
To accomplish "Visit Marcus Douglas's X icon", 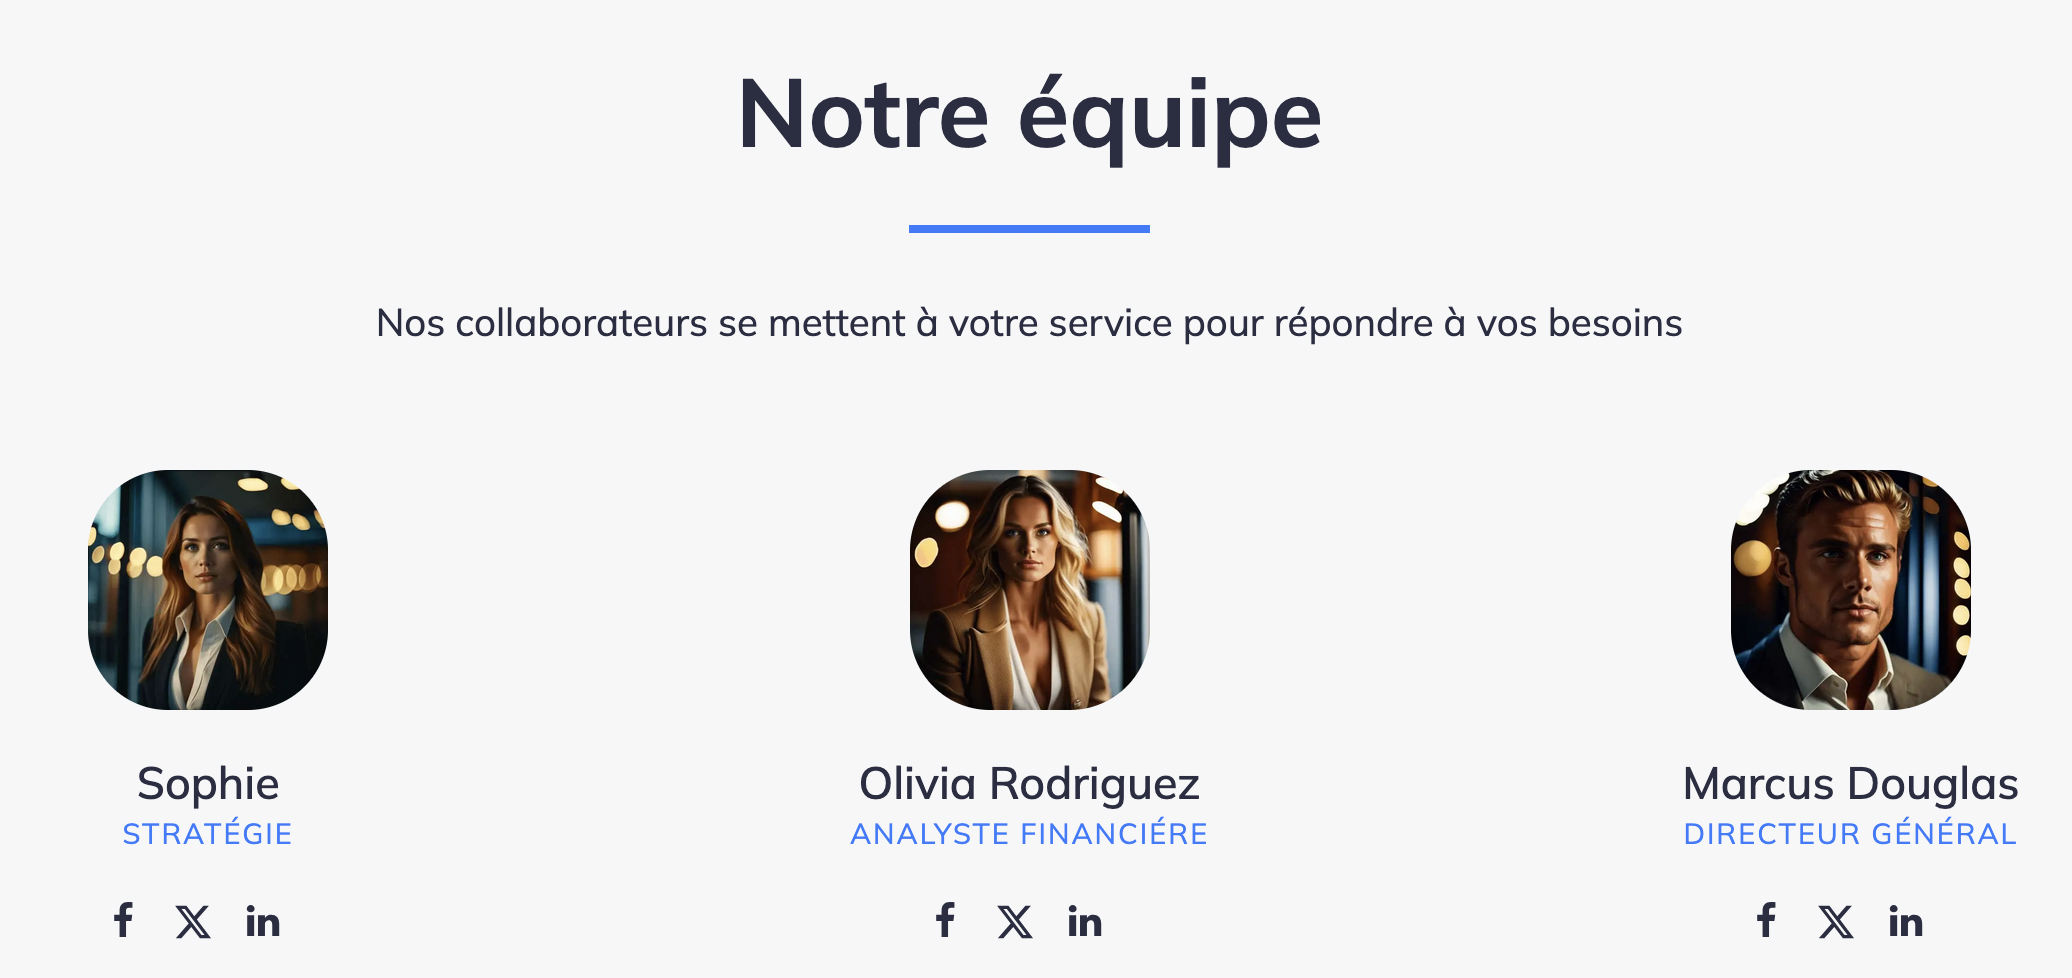I will tap(1836, 921).
